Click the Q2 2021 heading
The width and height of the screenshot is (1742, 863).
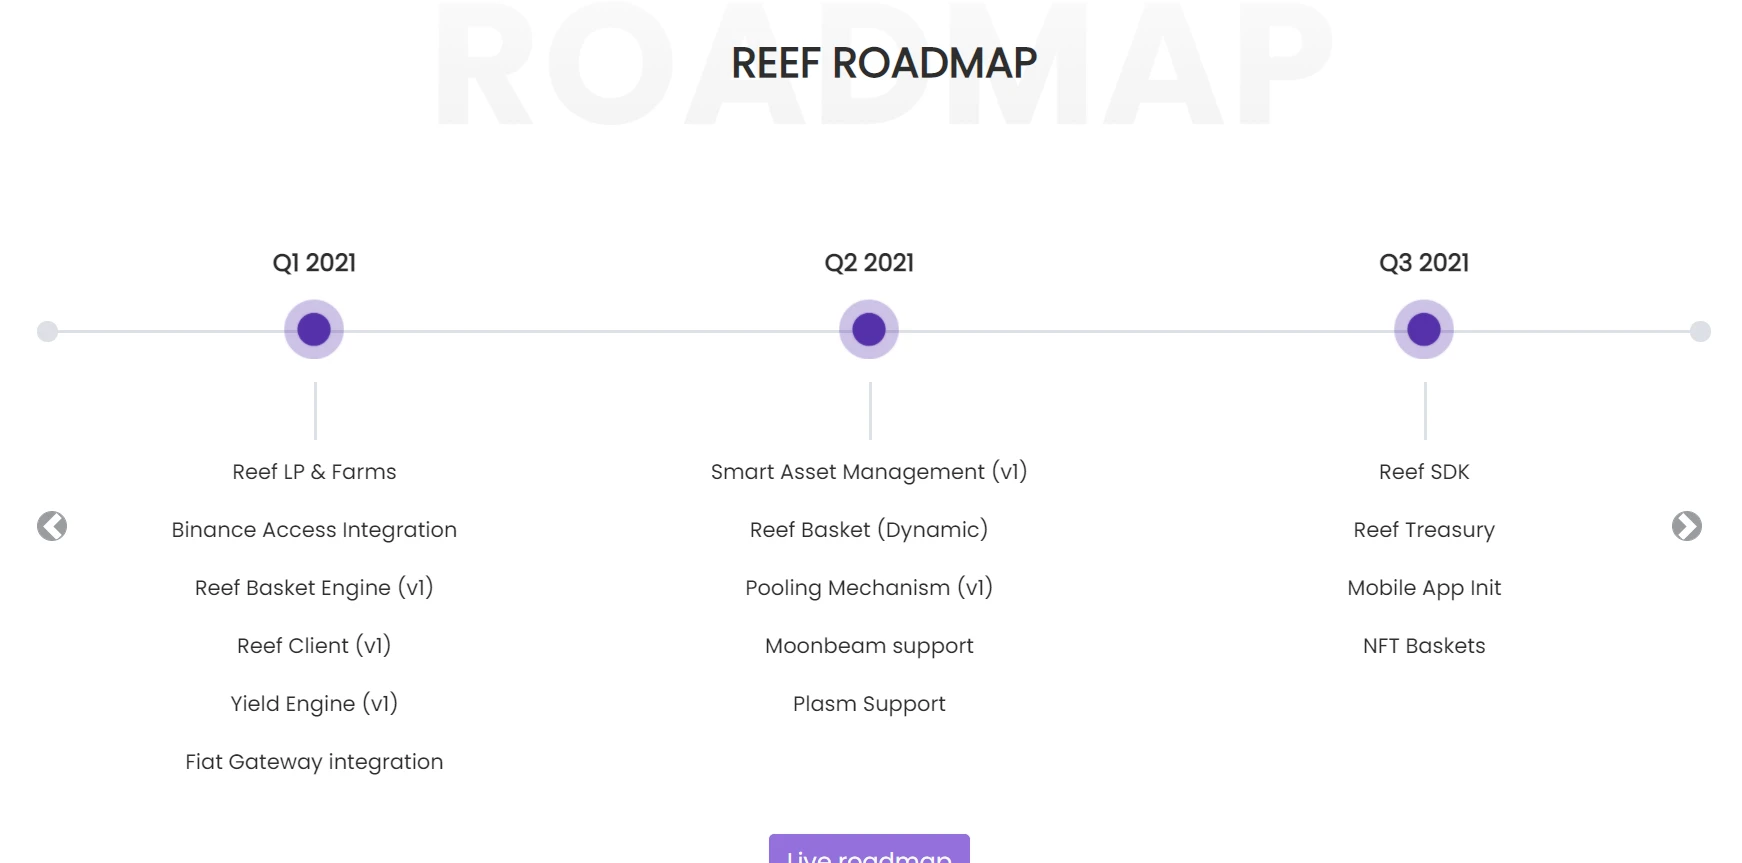[x=869, y=263]
